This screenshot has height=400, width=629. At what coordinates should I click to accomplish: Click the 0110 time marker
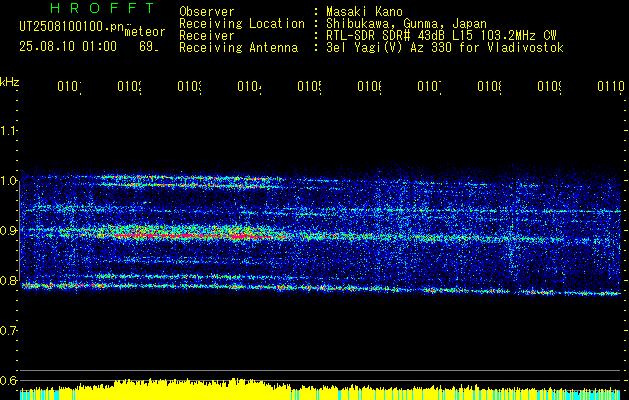point(611,87)
